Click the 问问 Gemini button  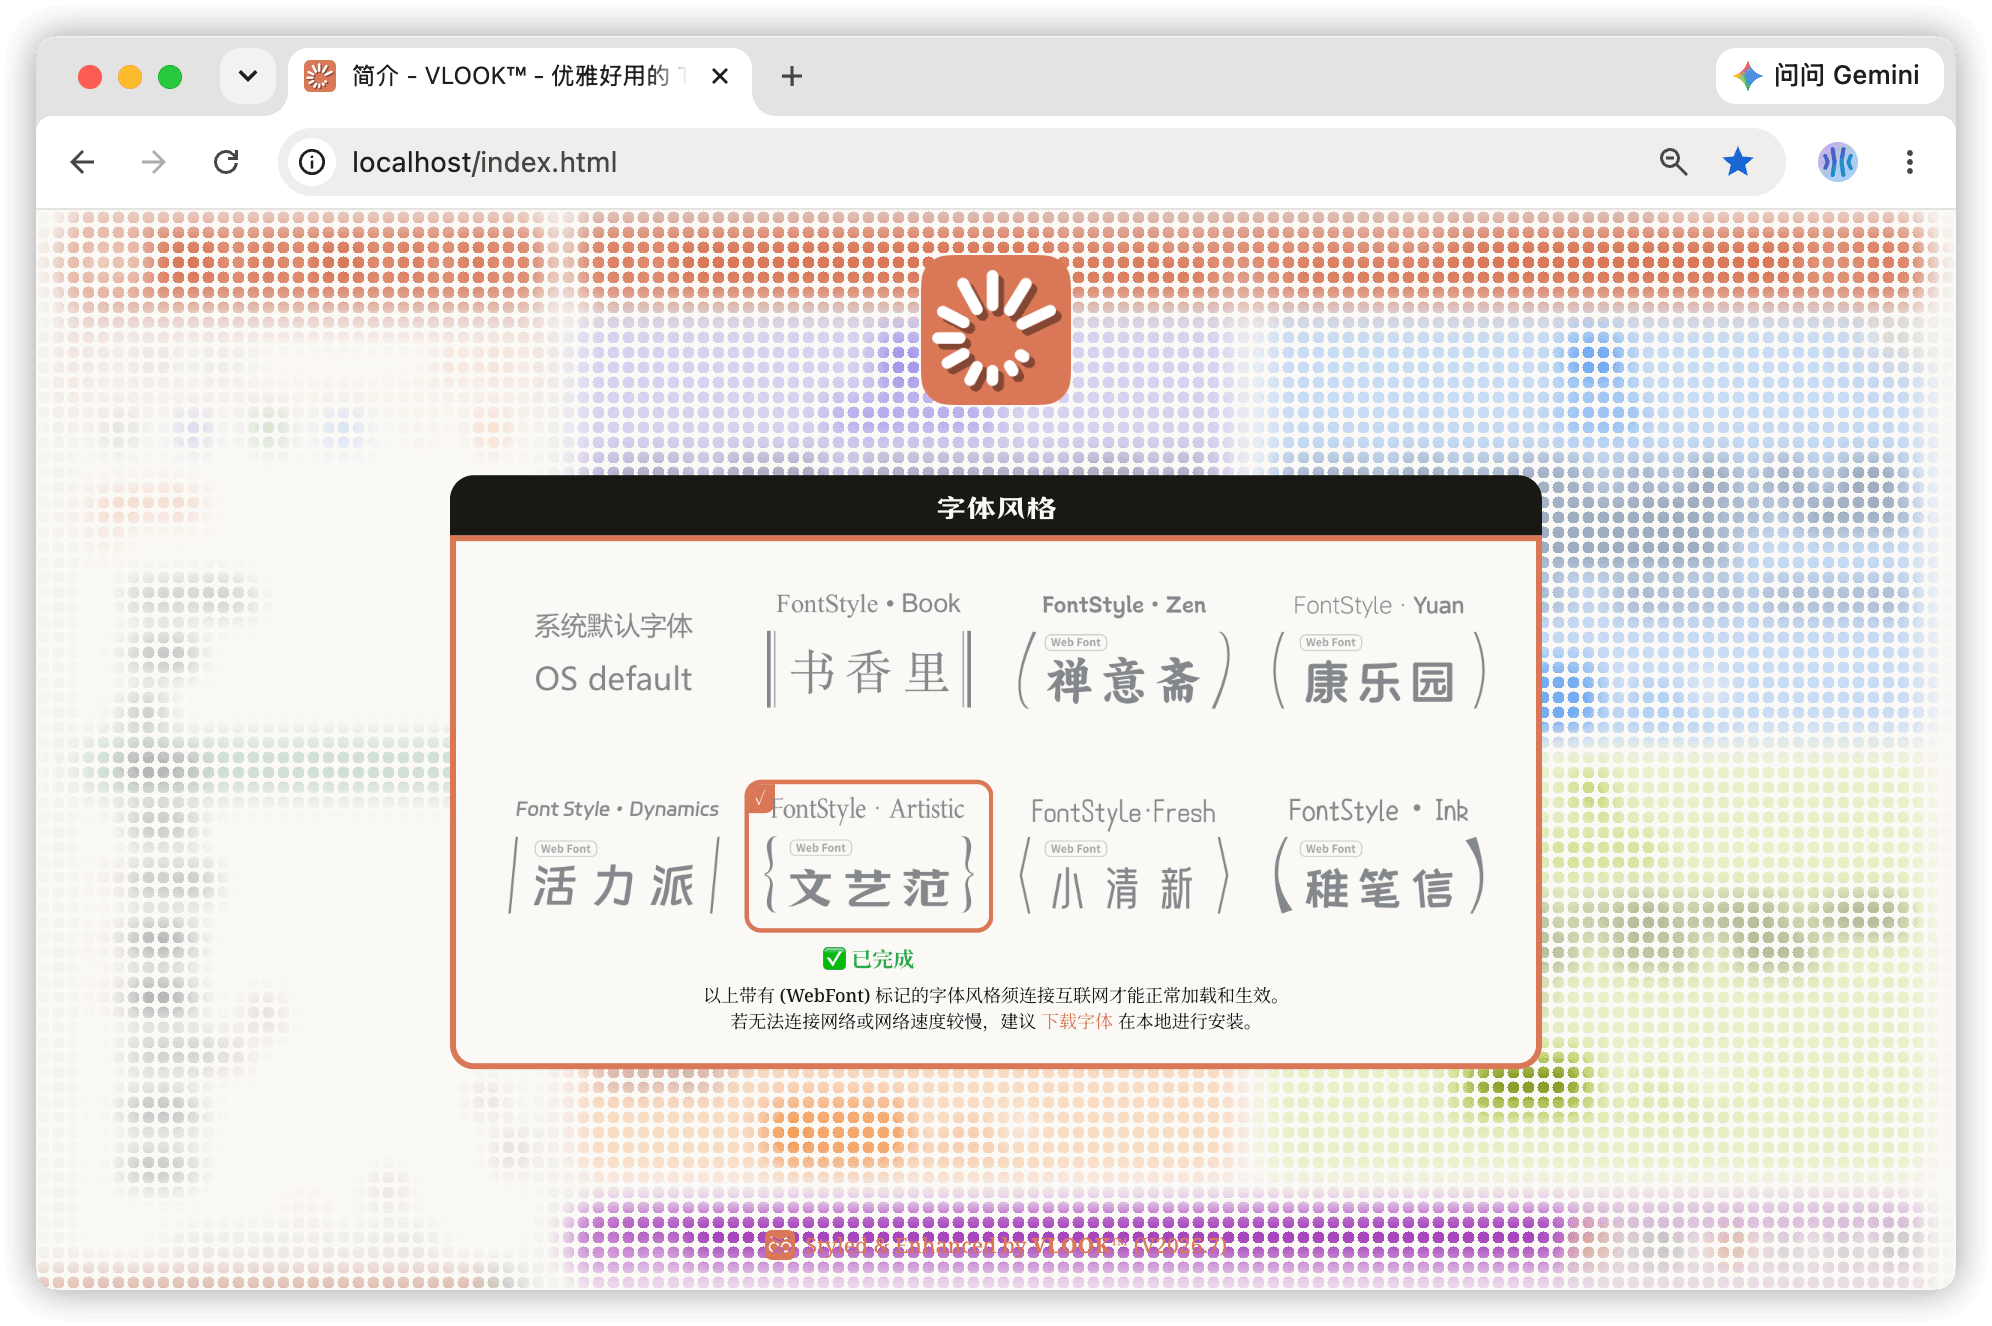[x=1829, y=76]
